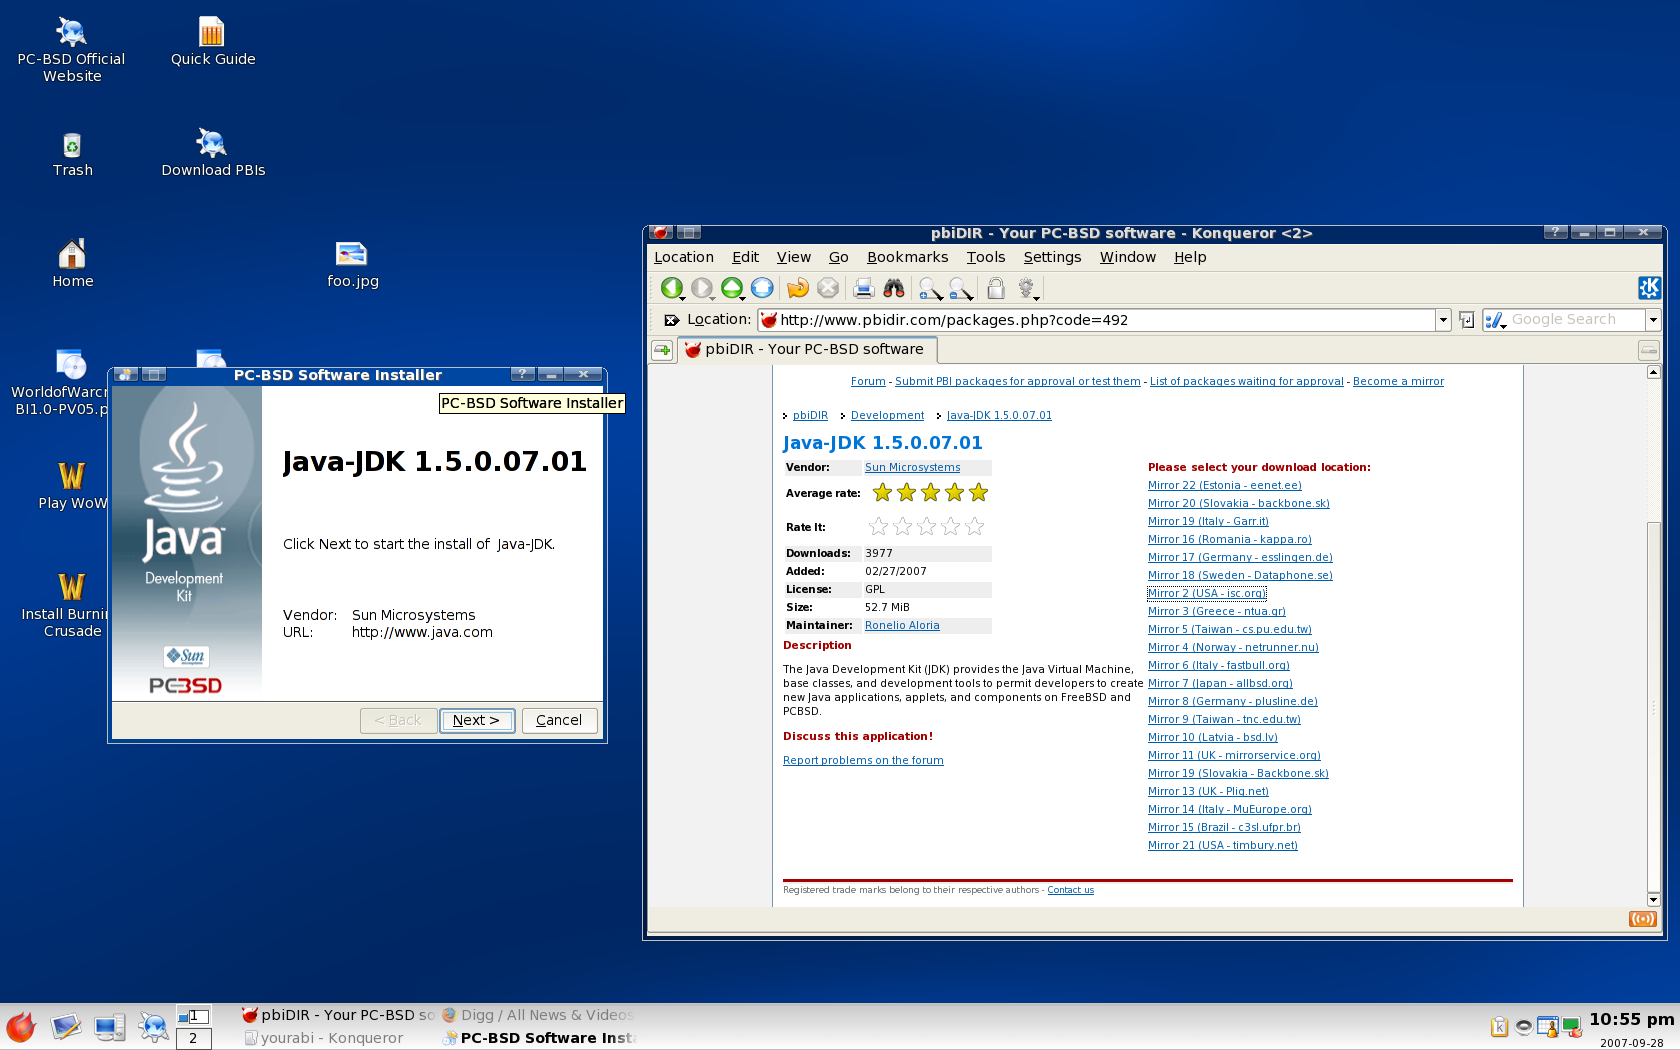1680x1050 pixels.
Task: Clear the Location bar with the eraser icon
Action: 671,320
